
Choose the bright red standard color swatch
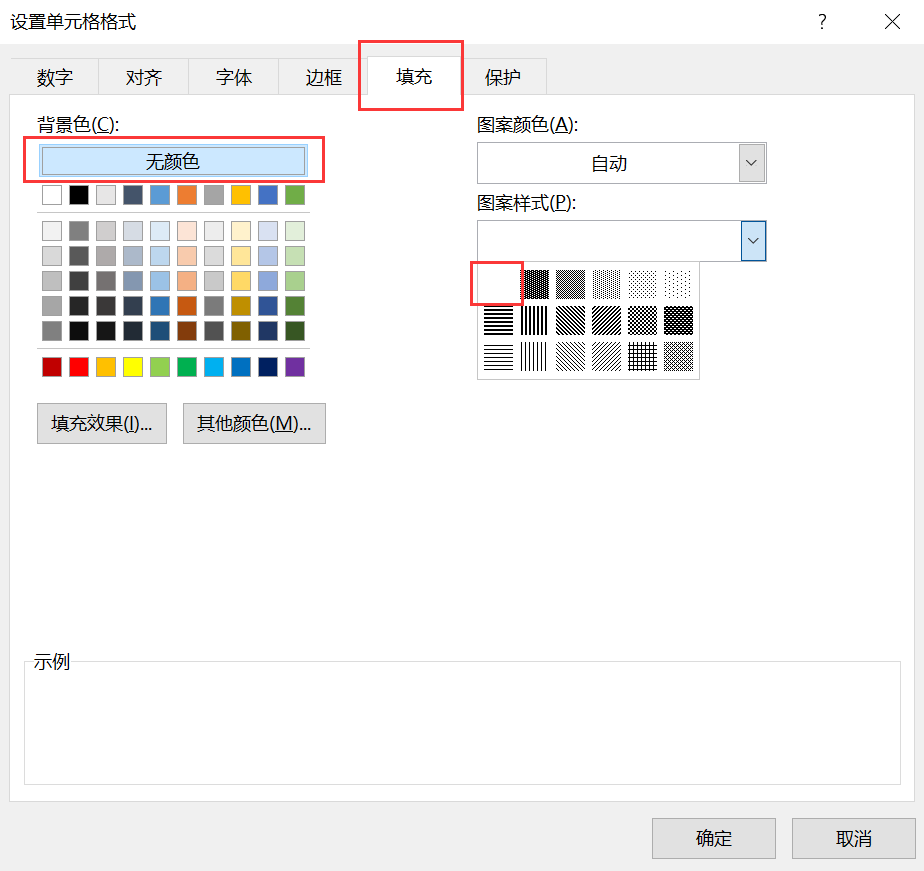pyautogui.click(x=79, y=367)
